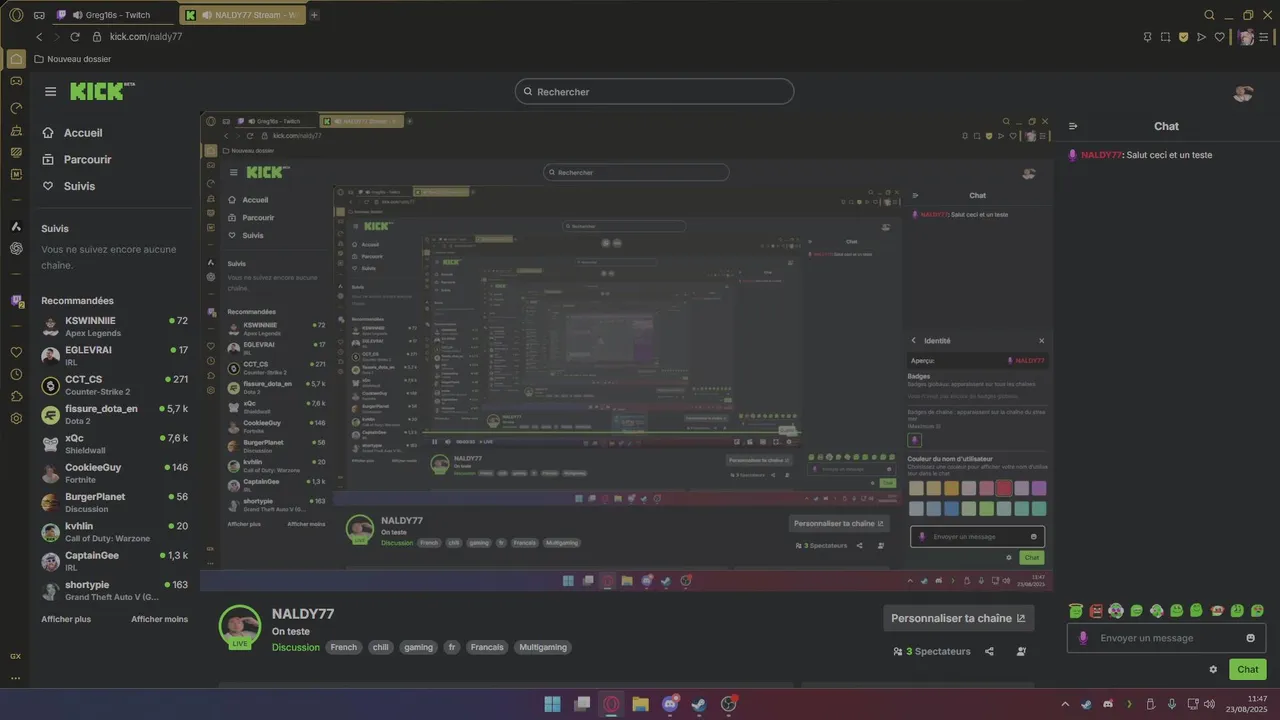The image size is (1280, 720).
Task: Open ChatGPT in the Opera sidebar
Action: pos(16,249)
